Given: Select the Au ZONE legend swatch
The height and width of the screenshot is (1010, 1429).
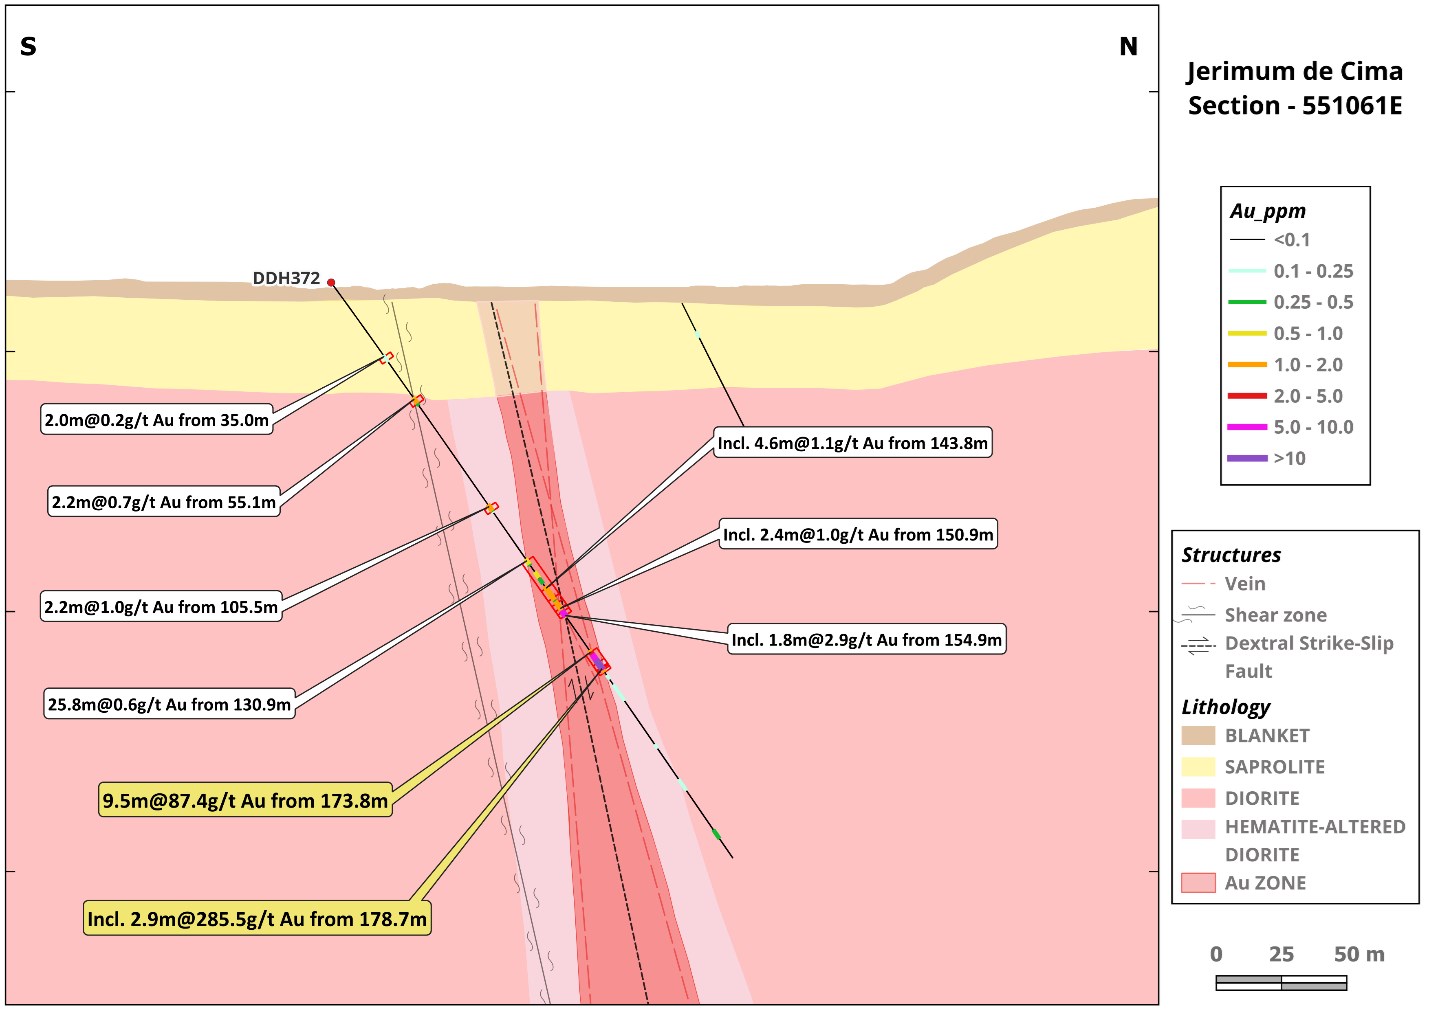Looking at the screenshot, I should click(x=1198, y=883).
